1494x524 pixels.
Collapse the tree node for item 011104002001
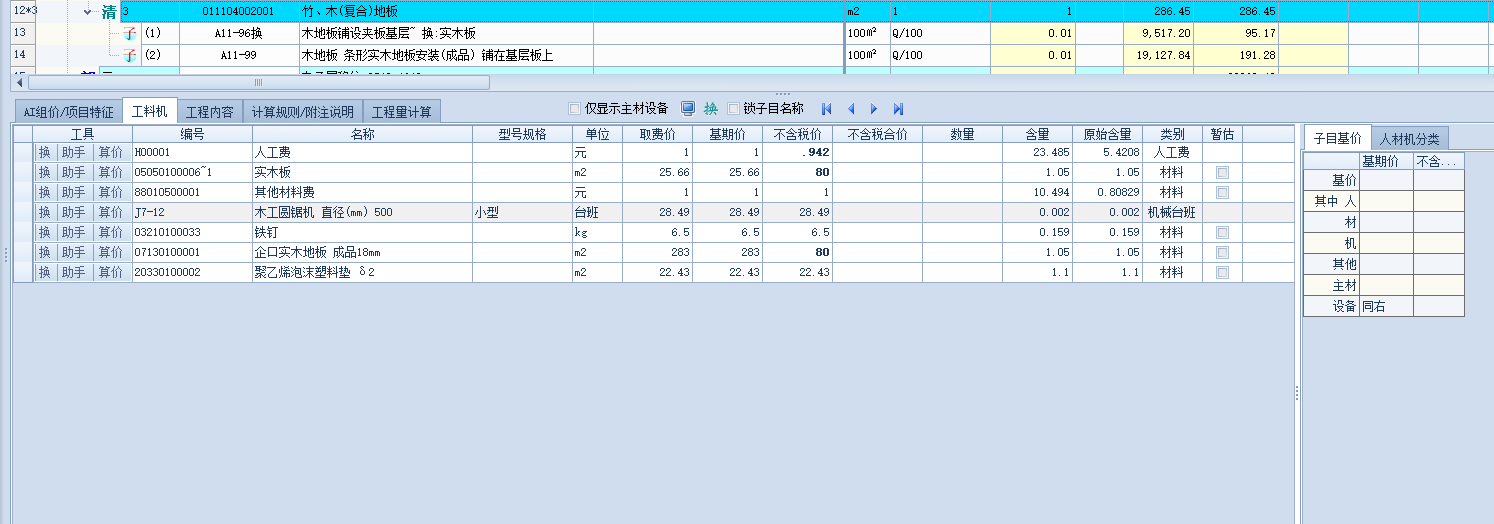(x=87, y=12)
